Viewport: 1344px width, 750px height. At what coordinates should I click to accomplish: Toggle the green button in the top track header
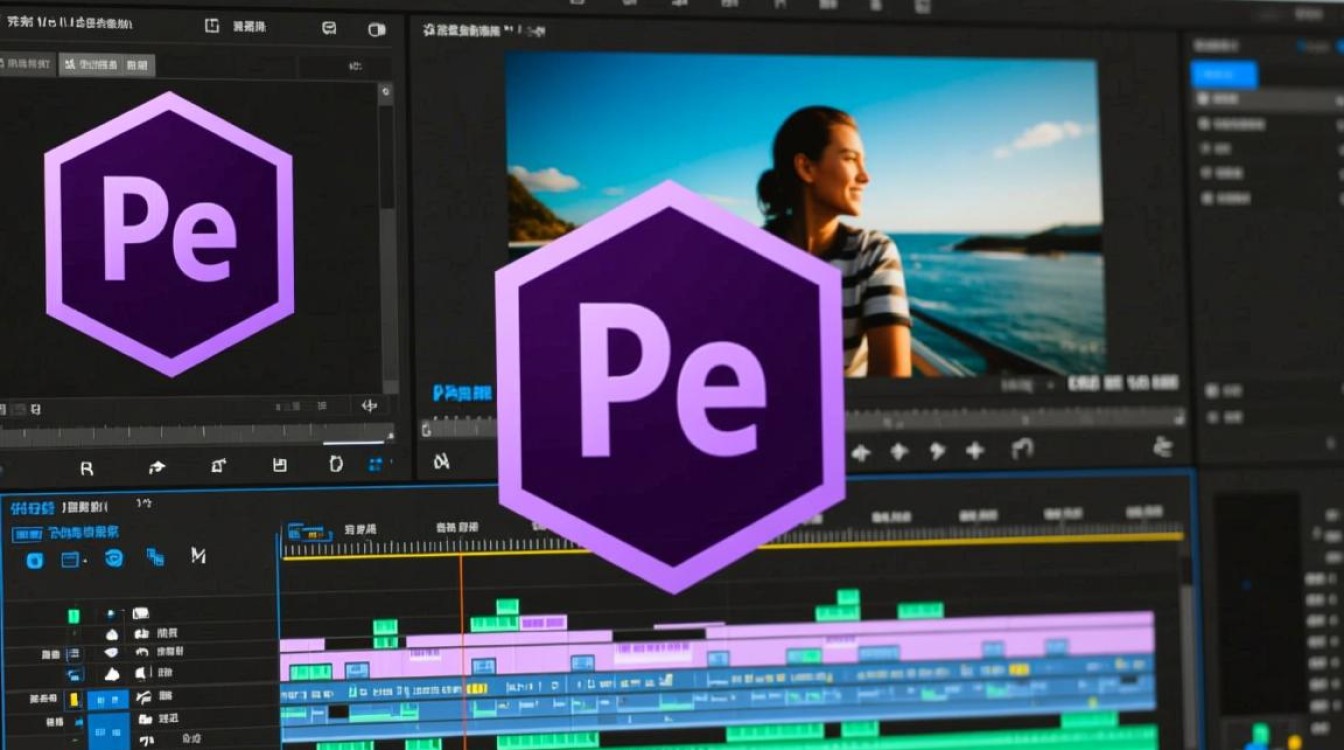pyautogui.click(x=73, y=615)
